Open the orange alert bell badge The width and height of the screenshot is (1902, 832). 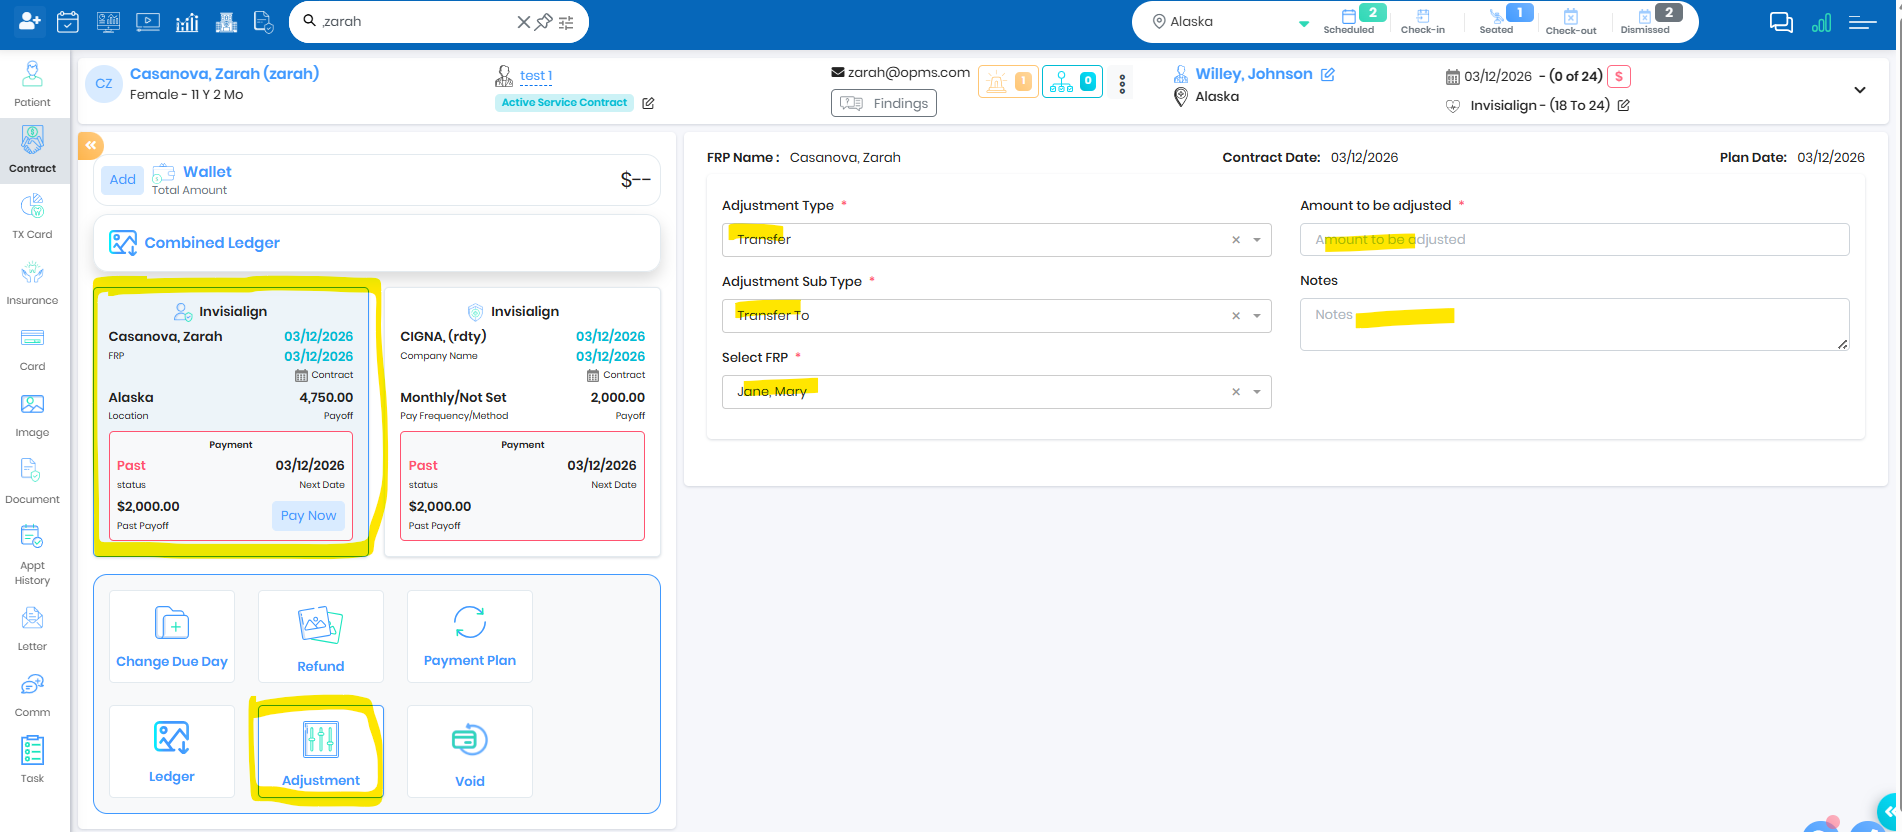1007,82
